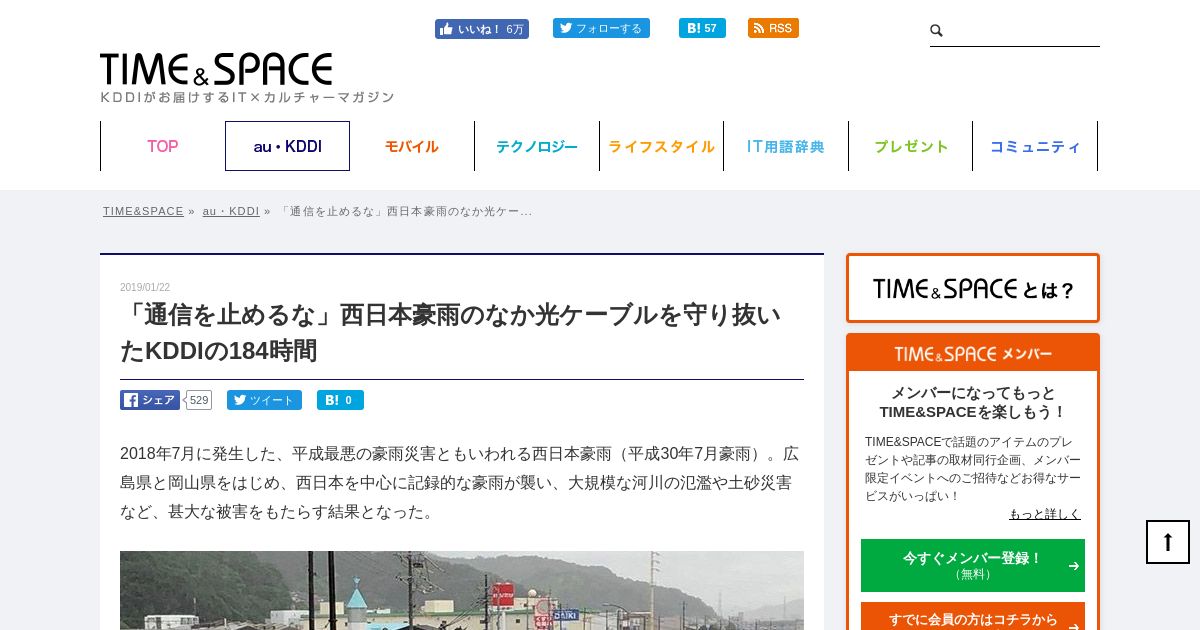Open the ライフスタイル navigation item
This screenshot has height=630, width=1200.
pos(661,146)
